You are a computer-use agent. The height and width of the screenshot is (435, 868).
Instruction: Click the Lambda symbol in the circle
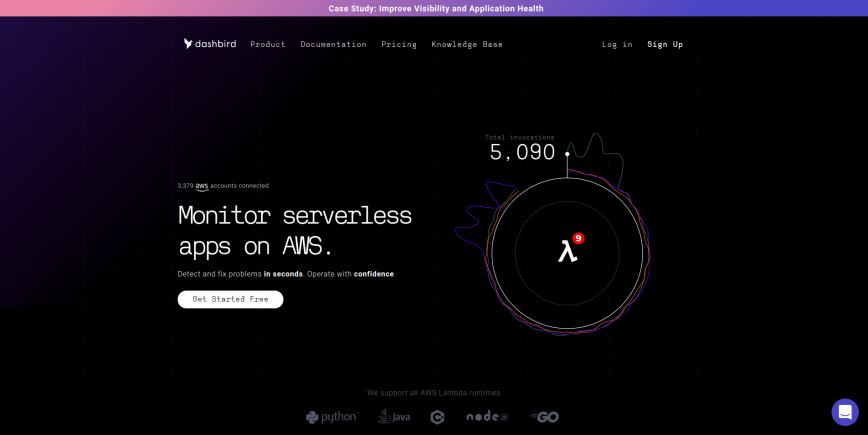(567, 251)
